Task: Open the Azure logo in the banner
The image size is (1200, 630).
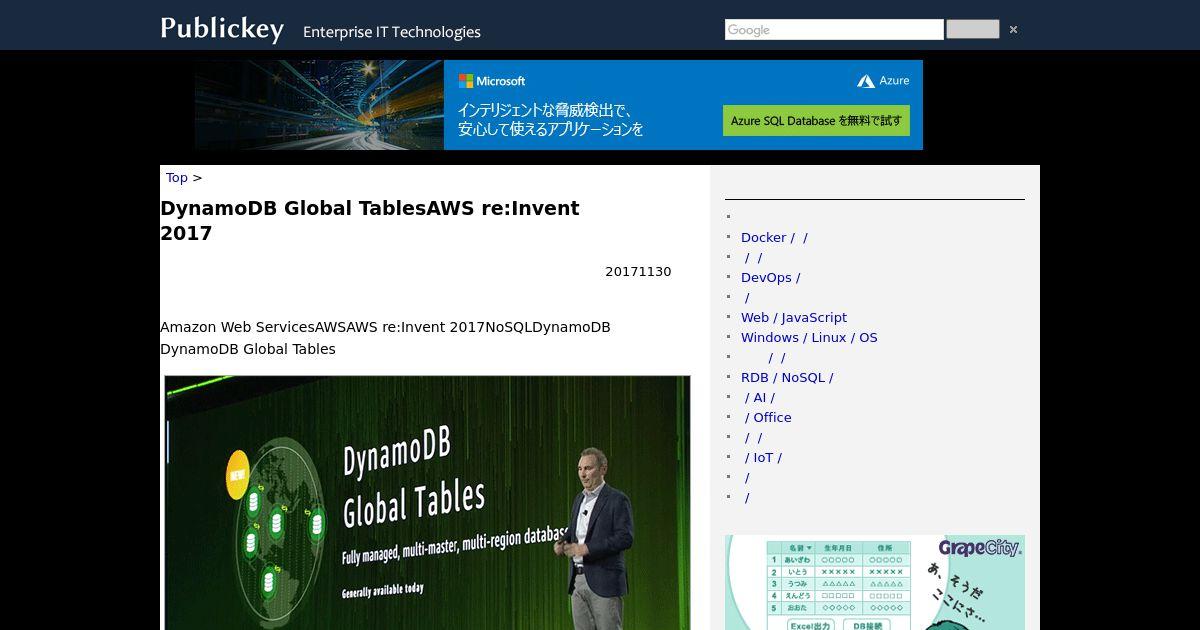Action: [x=883, y=81]
